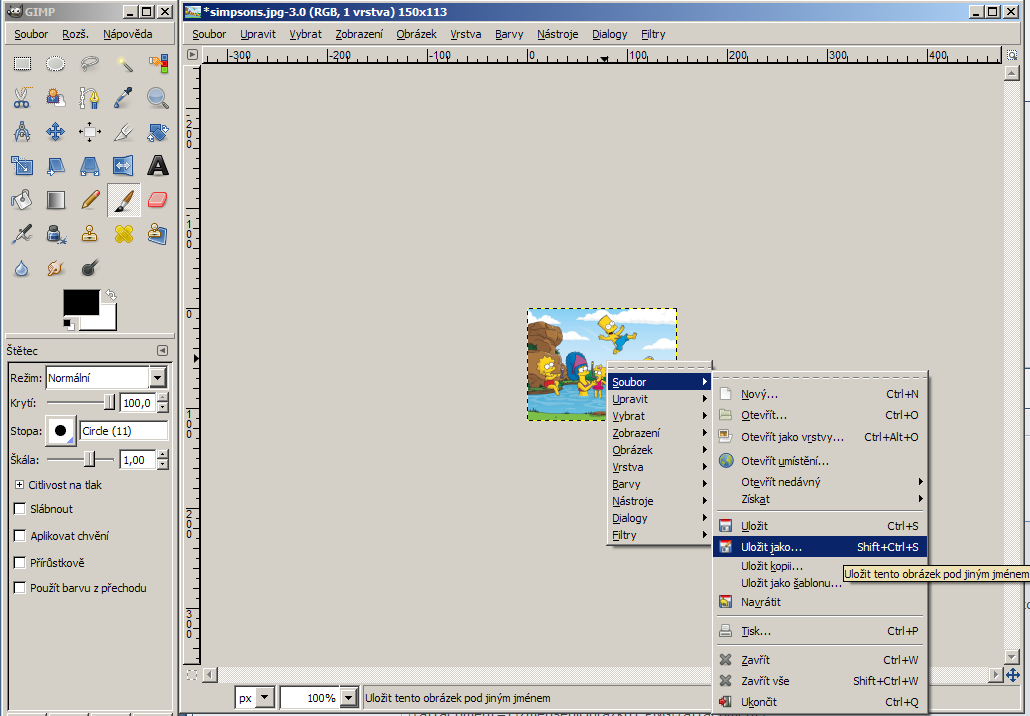The width and height of the screenshot is (1030, 716).
Task: Click the brush preview button next to Stopa
Action: tap(61, 431)
